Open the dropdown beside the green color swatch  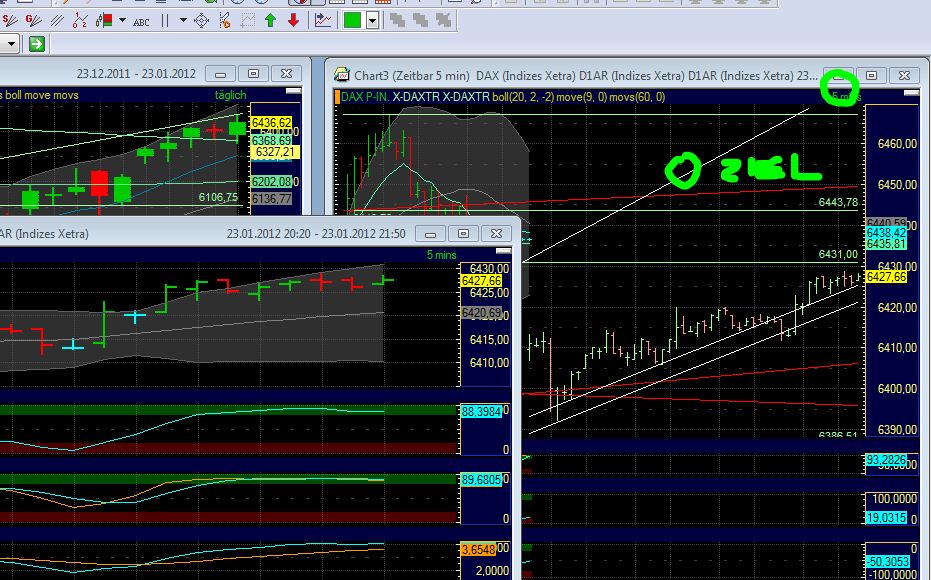tap(372, 20)
